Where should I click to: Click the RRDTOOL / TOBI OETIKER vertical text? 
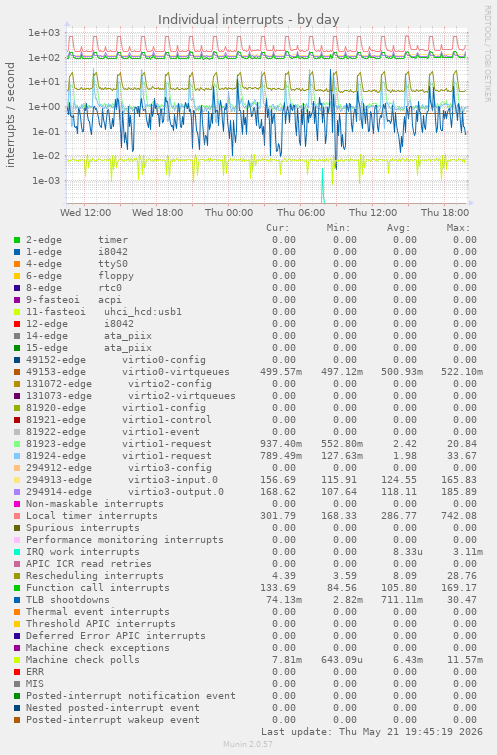487,54
